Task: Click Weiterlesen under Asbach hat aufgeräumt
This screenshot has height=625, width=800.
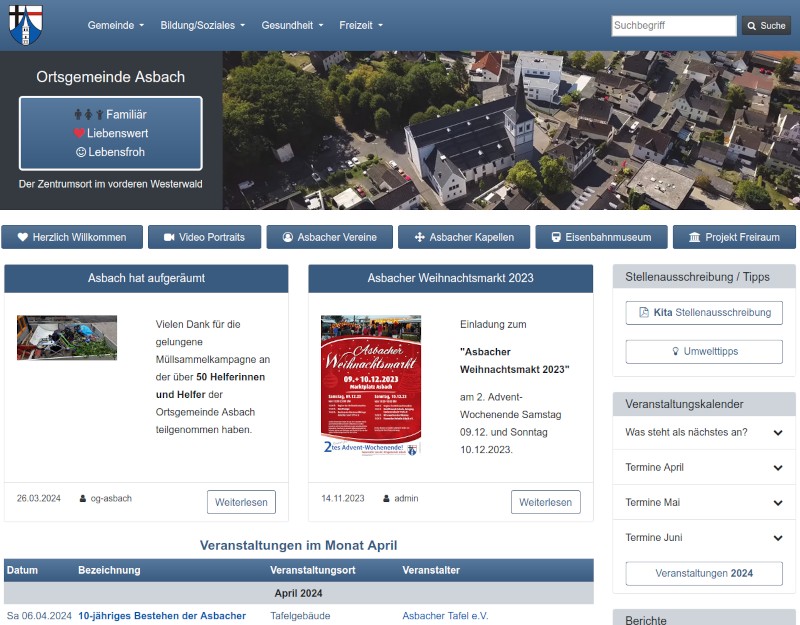Action: click(241, 502)
